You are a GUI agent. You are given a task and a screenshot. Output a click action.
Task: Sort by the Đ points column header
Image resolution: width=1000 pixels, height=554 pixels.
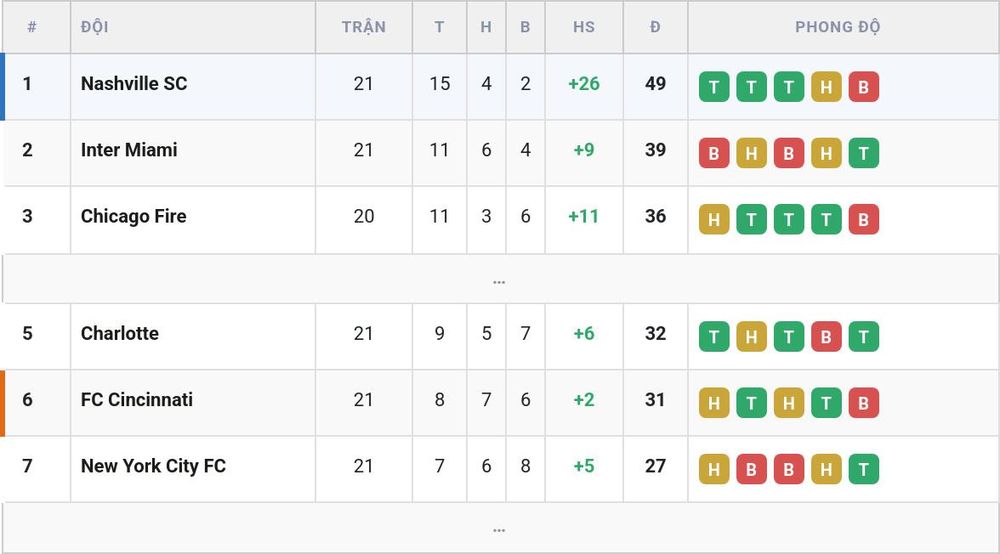(655, 27)
